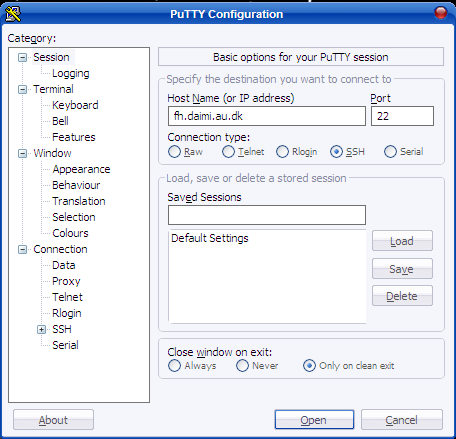
Task: Click the PuTTY icon in title bar
Action: tap(13, 14)
